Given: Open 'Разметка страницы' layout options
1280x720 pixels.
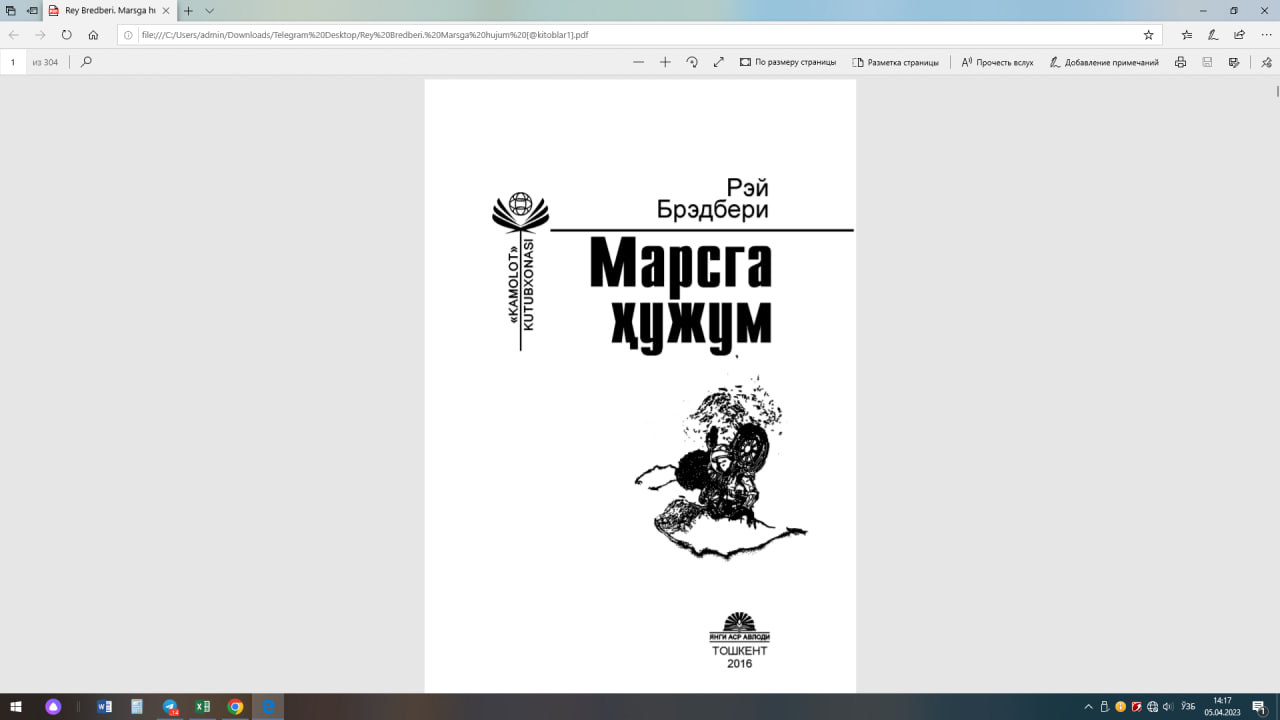Looking at the screenshot, I should pyautogui.click(x=895, y=62).
